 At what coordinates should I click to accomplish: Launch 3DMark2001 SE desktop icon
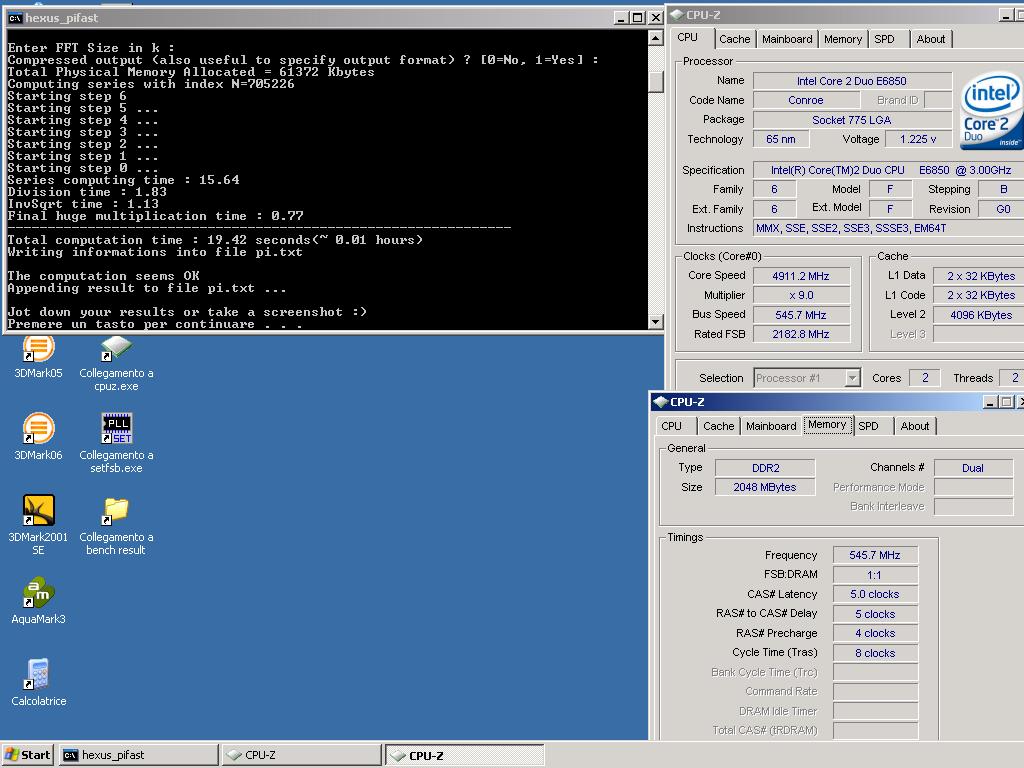pos(39,524)
